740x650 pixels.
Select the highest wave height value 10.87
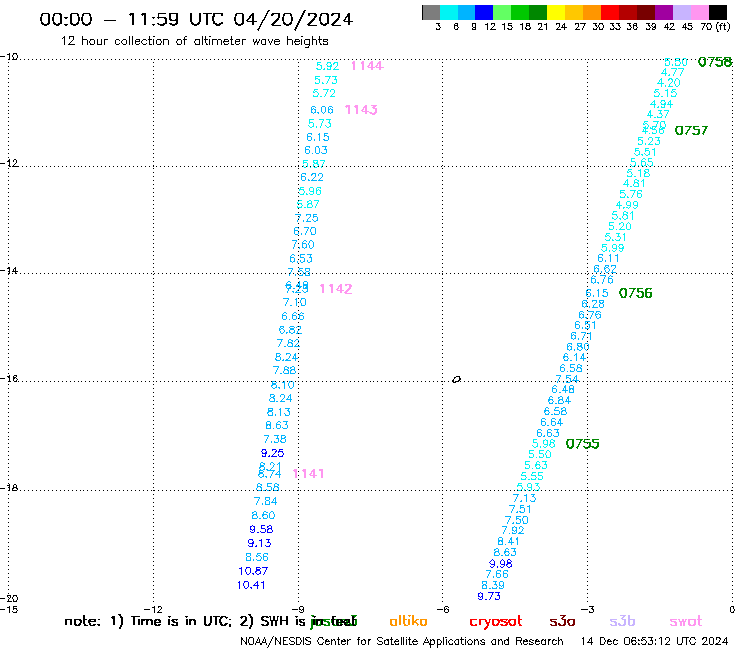[x=253, y=571]
